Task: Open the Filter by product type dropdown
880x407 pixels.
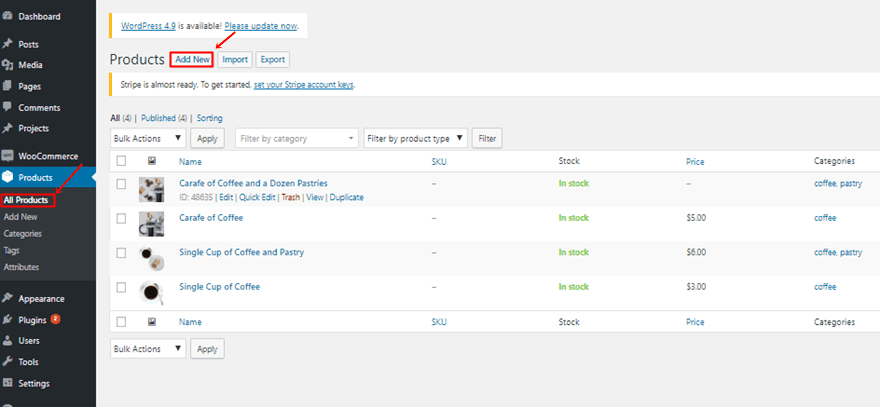Action: 415,138
